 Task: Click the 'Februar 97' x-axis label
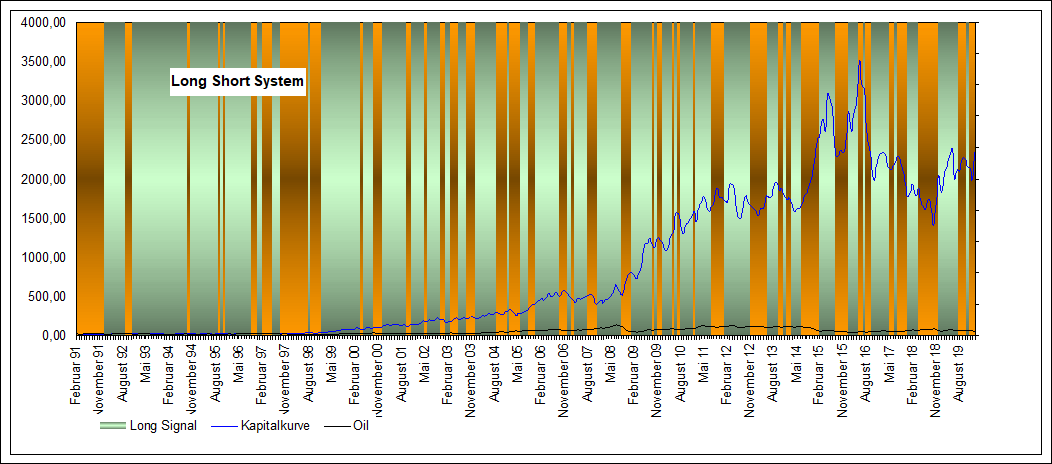pyautogui.click(x=261, y=375)
